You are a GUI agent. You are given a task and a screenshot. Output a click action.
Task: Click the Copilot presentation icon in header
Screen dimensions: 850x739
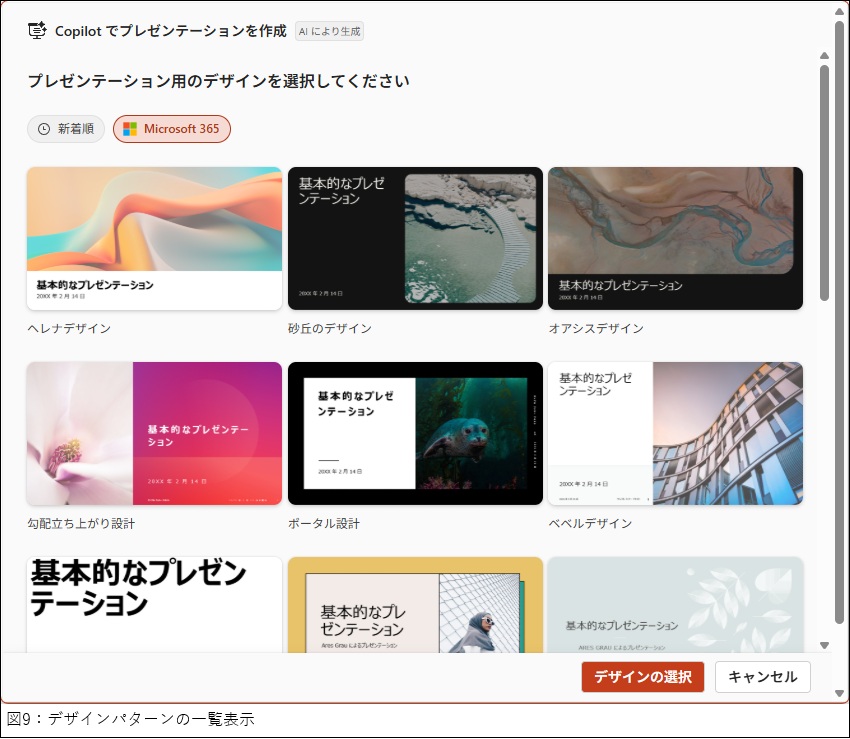coord(38,31)
